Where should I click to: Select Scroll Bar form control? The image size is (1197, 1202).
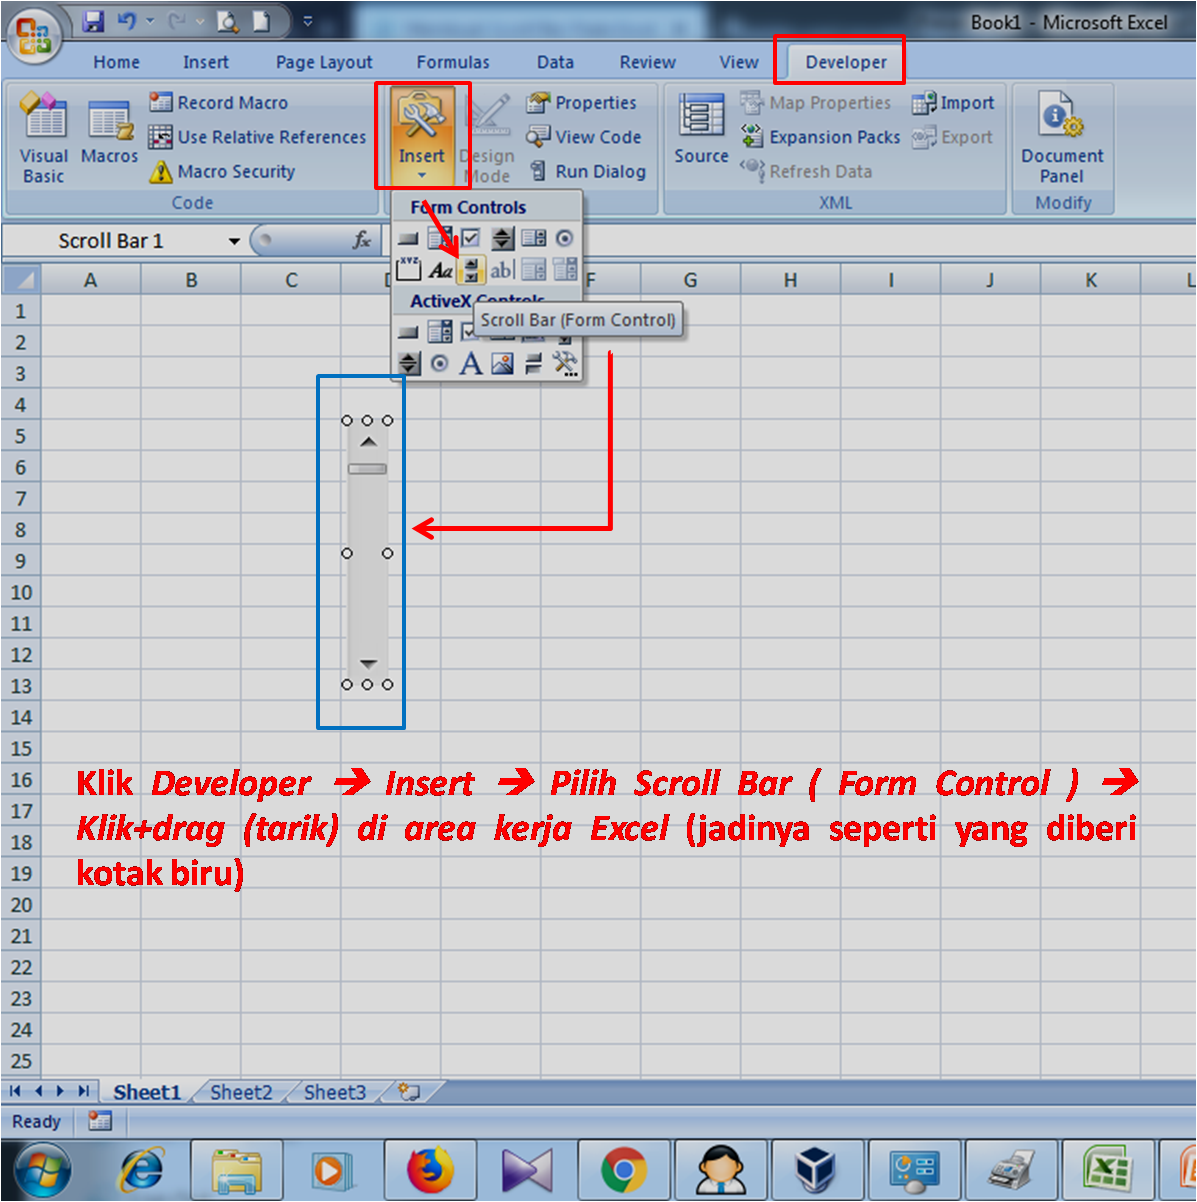[x=471, y=270]
